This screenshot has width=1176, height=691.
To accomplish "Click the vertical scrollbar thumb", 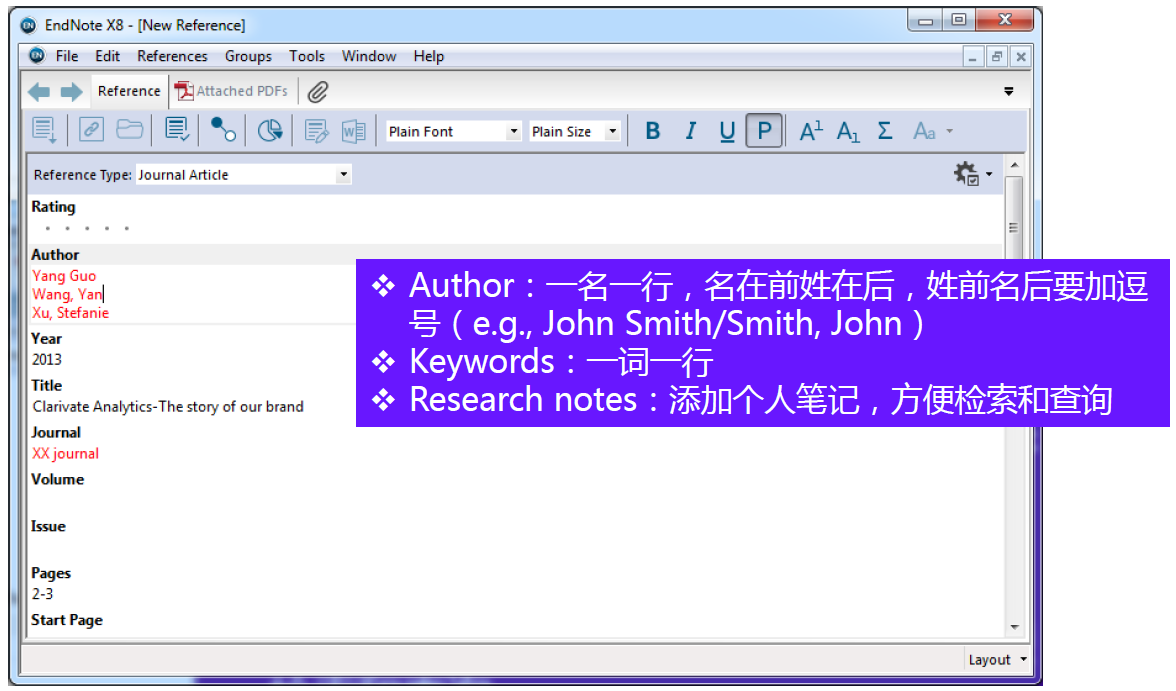I will pyautogui.click(x=1013, y=227).
